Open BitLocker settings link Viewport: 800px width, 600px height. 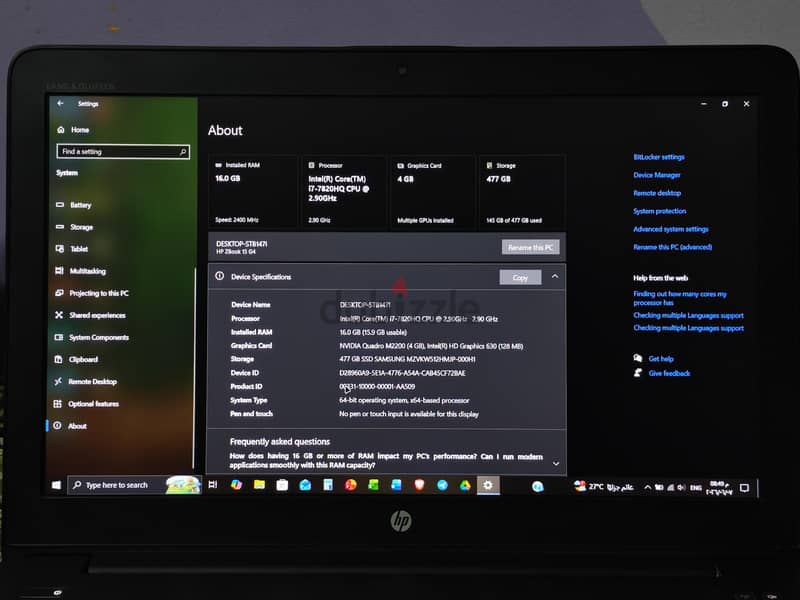tap(659, 157)
